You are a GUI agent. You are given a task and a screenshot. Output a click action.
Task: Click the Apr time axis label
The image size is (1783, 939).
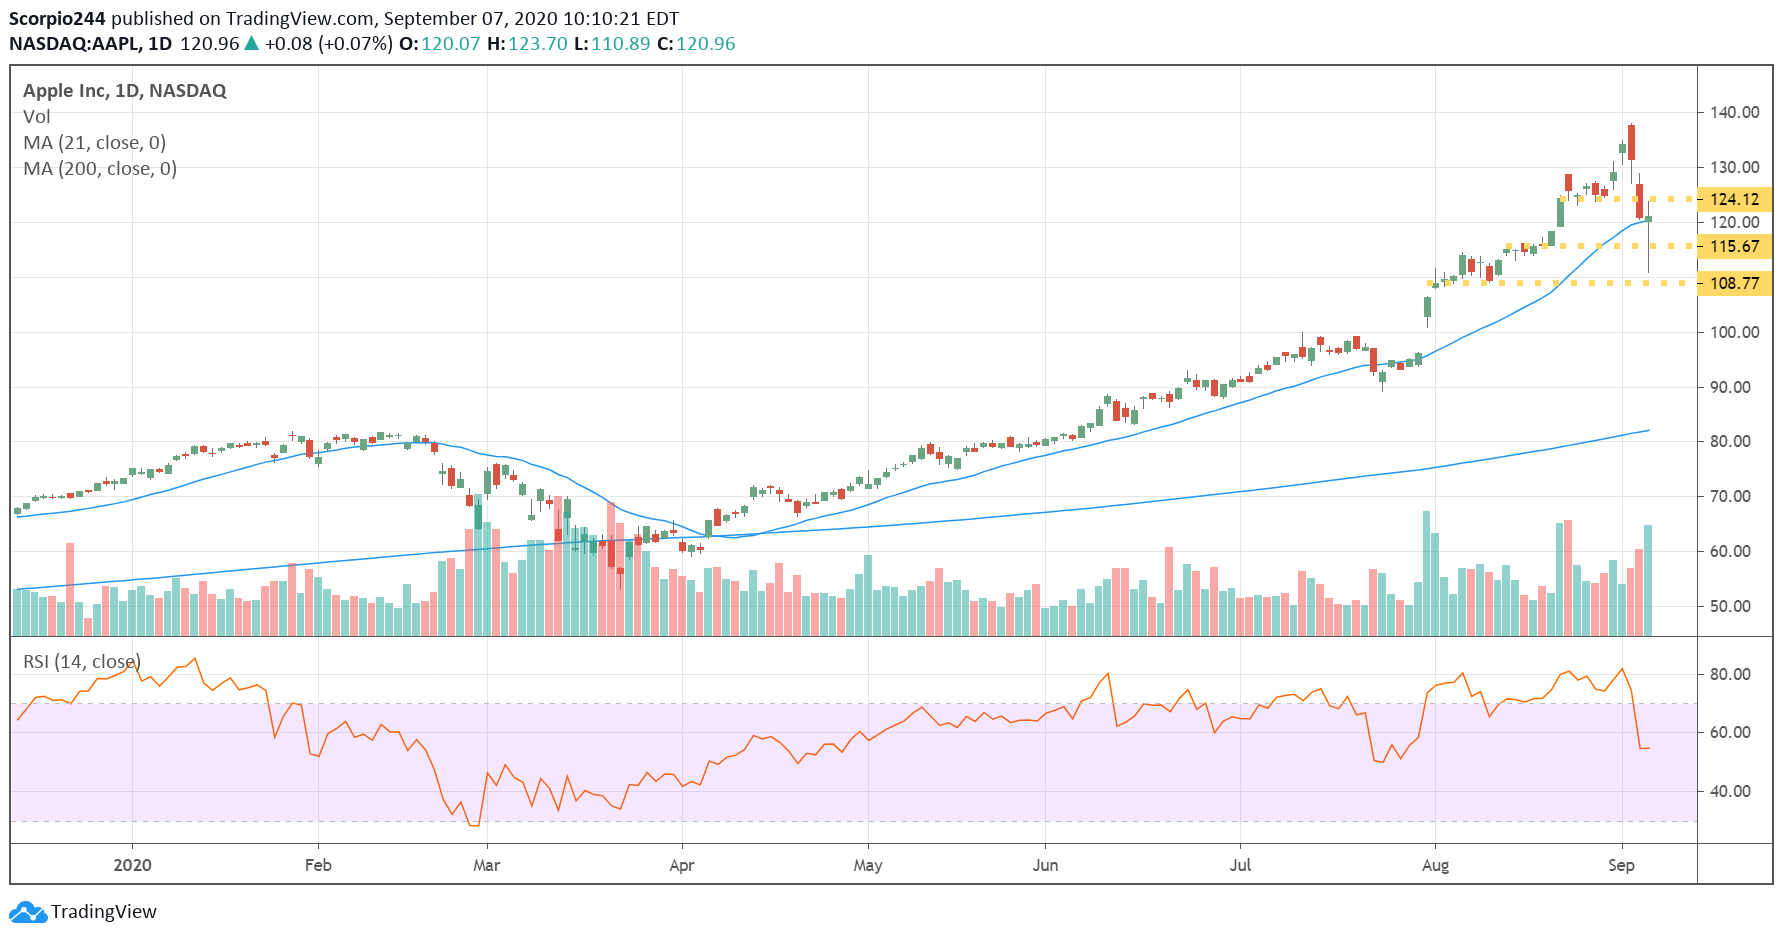(681, 865)
